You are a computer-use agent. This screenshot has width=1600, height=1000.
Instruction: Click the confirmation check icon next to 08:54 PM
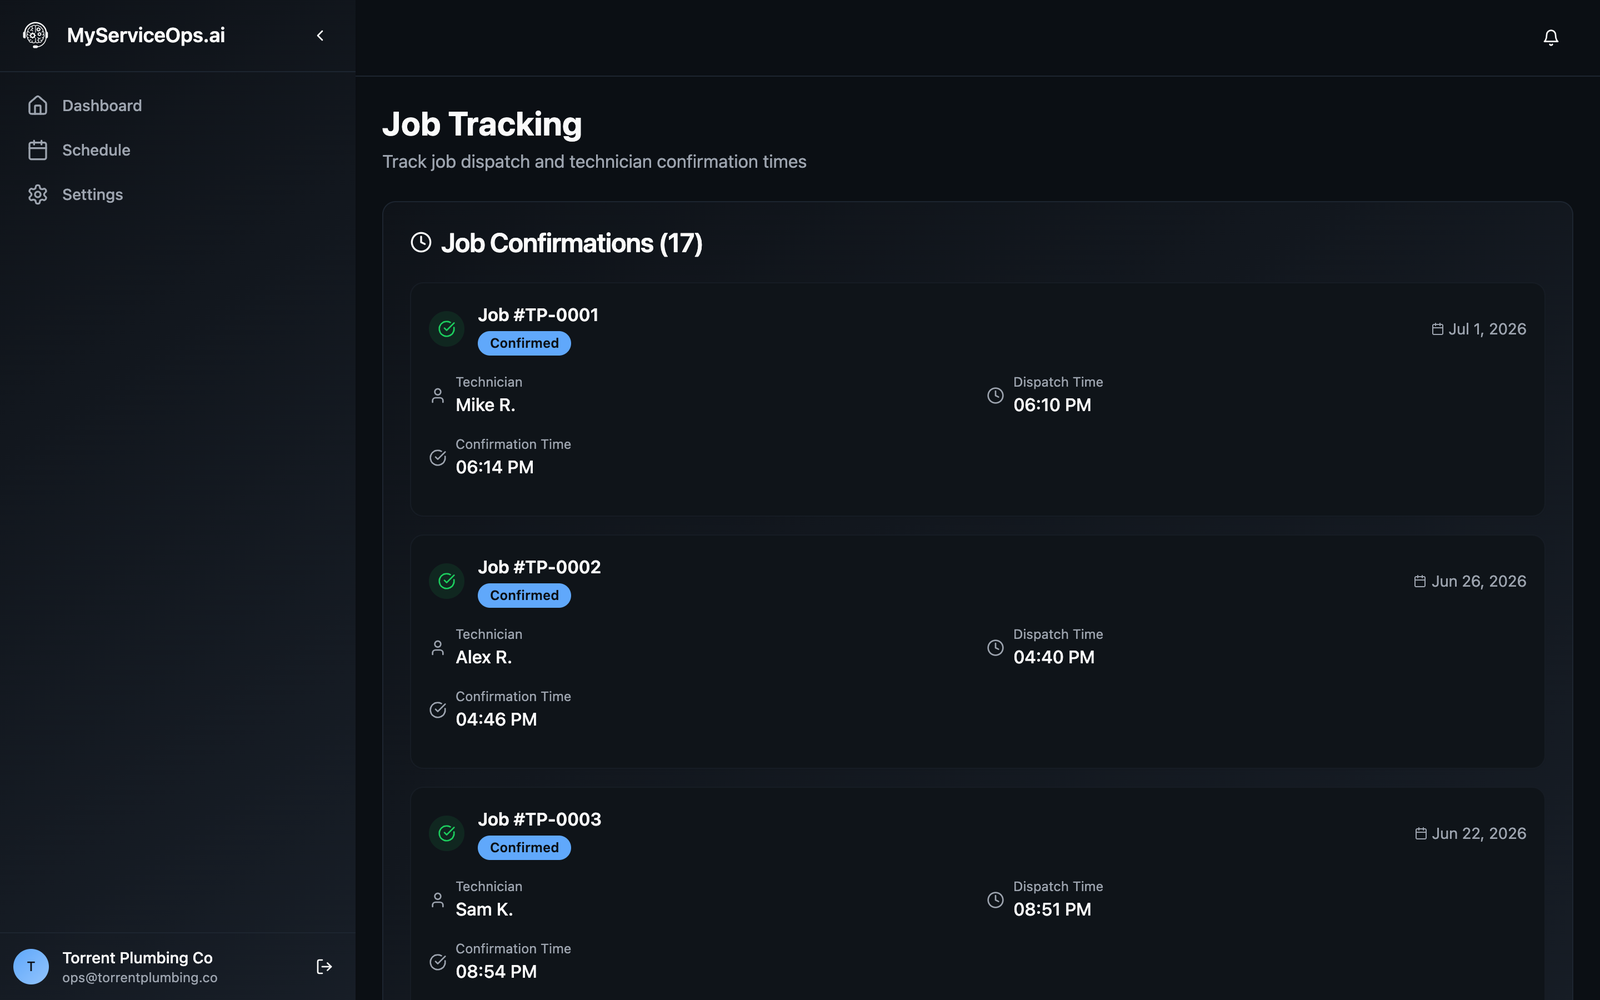(438, 961)
